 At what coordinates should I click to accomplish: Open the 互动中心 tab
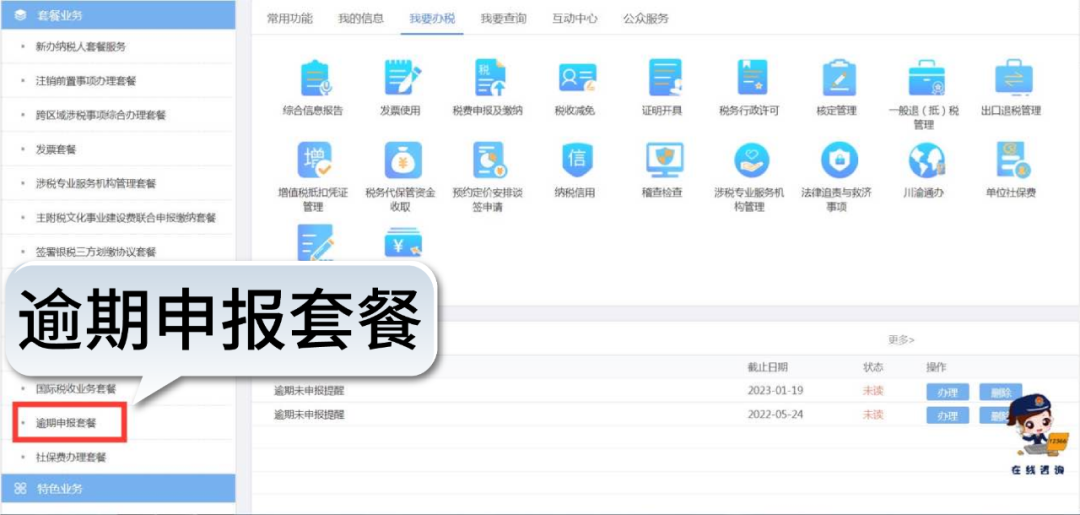pos(574,19)
